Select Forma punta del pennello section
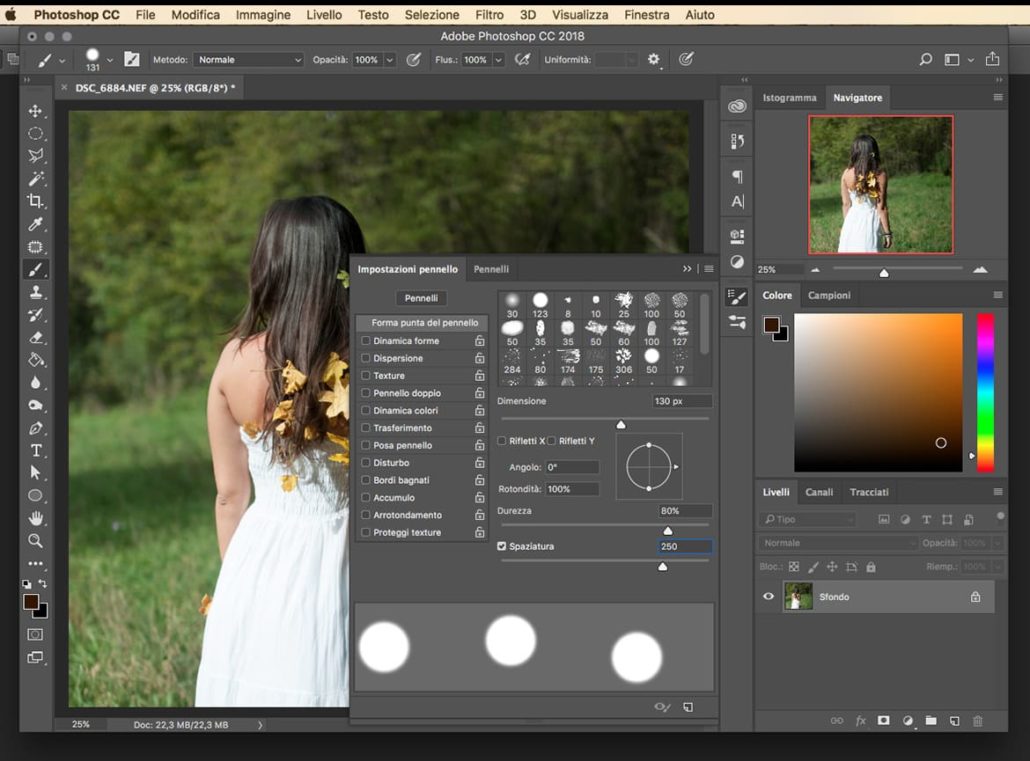The height and width of the screenshot is (761, 1030). pyautogui.click(x=422, y=323)
